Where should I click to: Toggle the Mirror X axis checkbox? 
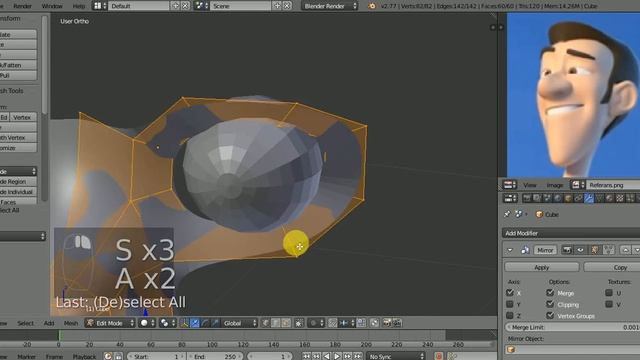point(509,293)
